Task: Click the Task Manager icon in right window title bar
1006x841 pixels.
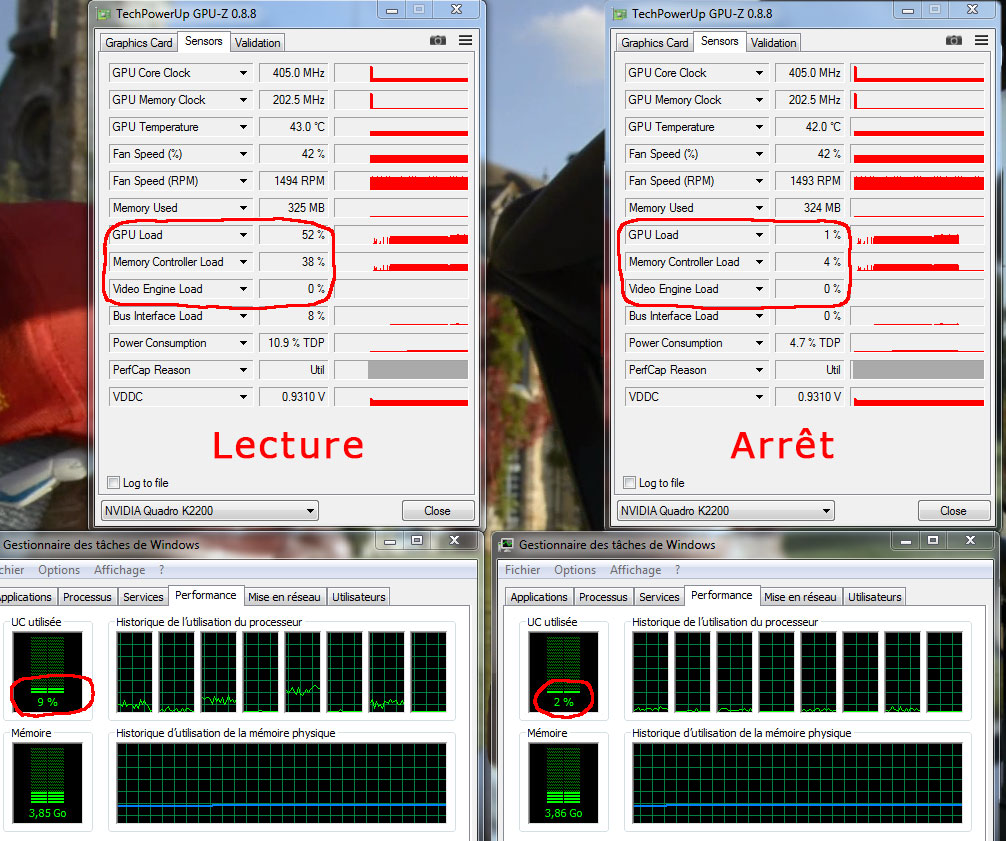Action: pyautogui.click(x=507, y=545)
